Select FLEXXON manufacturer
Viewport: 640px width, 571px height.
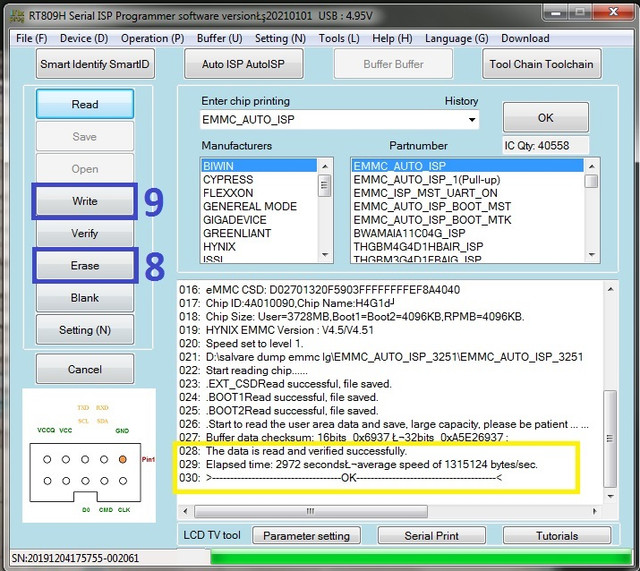pyautogui.click(x=259, y=193)
